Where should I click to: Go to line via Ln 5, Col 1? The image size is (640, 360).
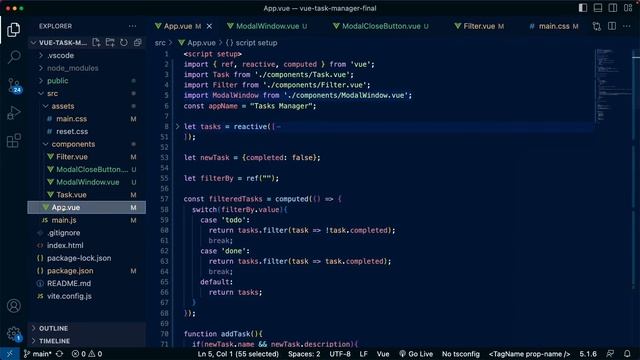click(238, 354)
